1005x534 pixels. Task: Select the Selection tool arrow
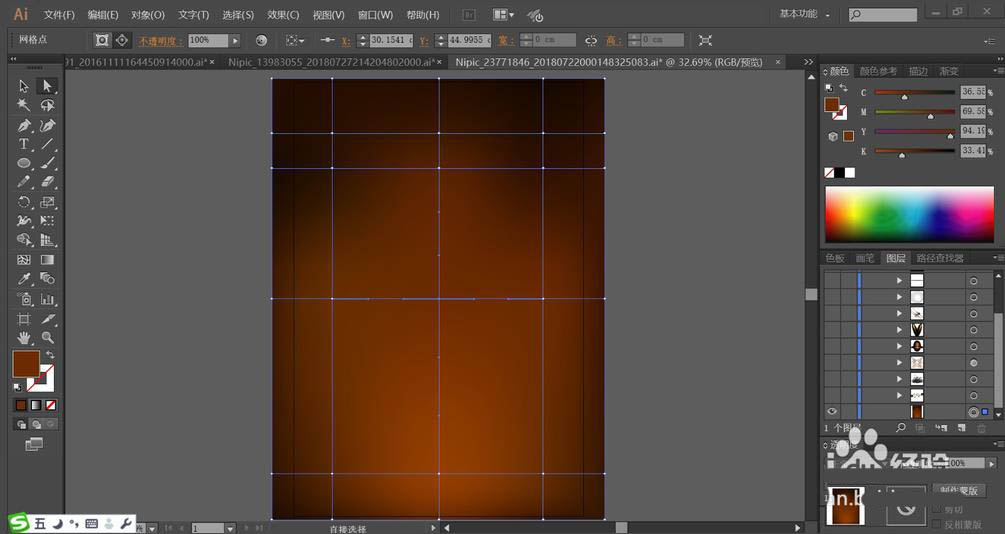coord(24,85)
